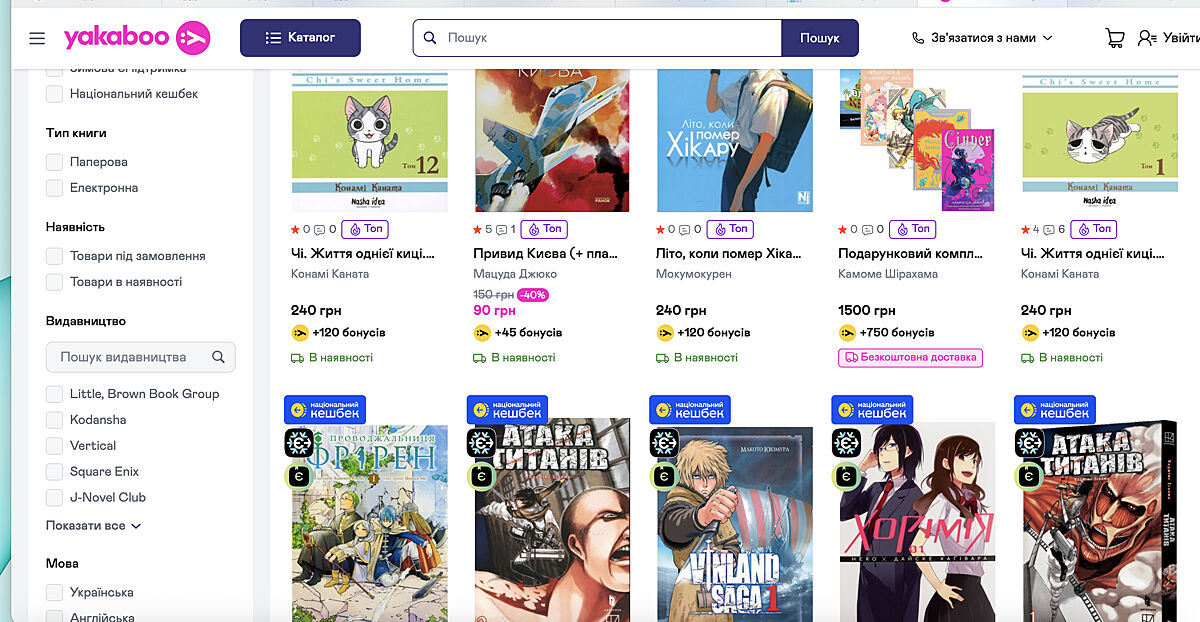Click the yakaboo logo
The width and height of the screenshot is (1200, 622).
coord(137,38)
